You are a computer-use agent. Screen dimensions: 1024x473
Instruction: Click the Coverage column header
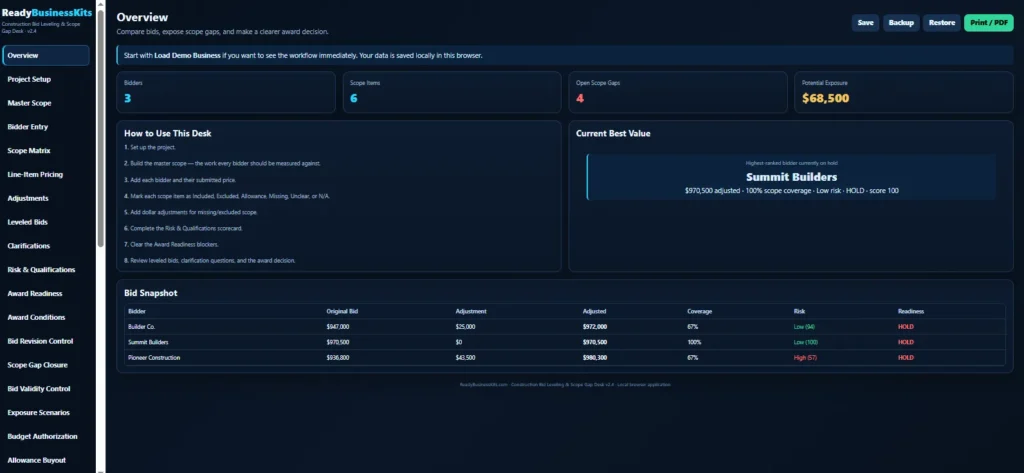pos(699,312)
